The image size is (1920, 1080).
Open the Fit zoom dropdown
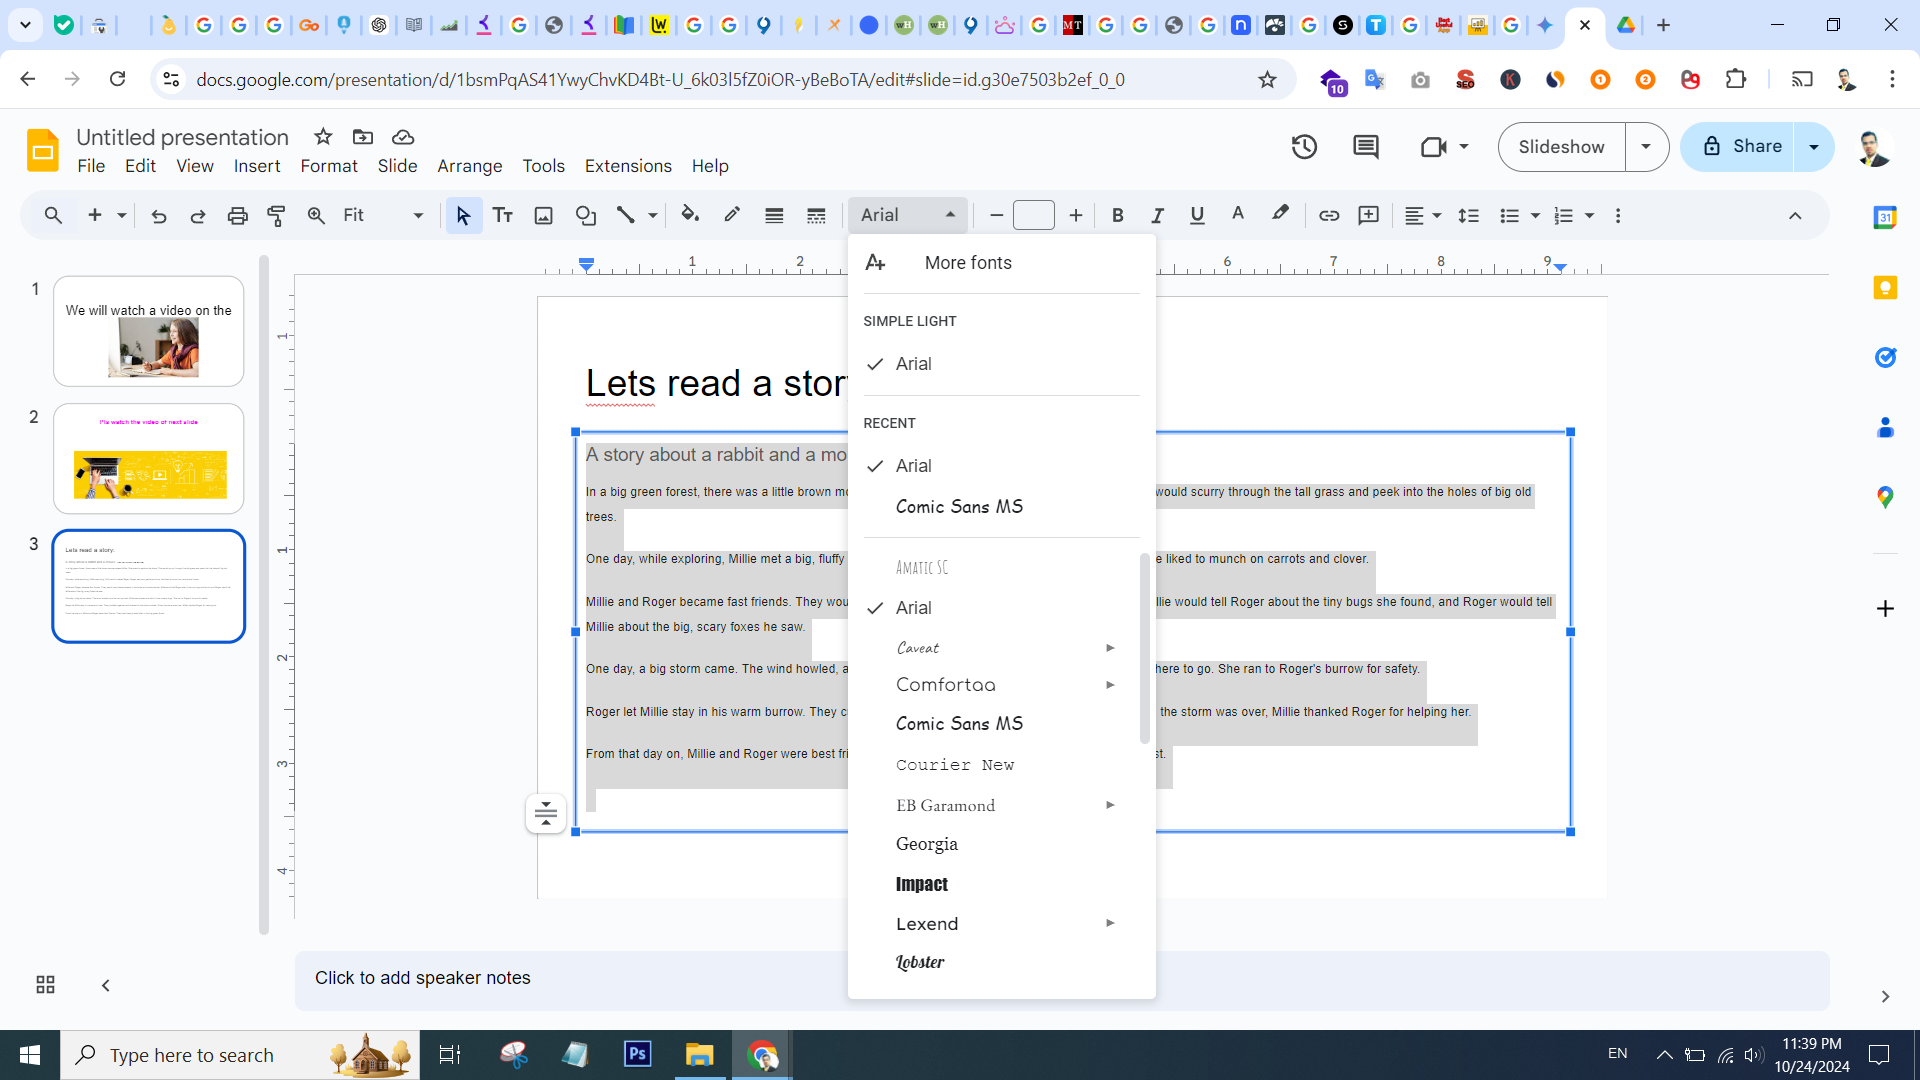pos(383,215)
